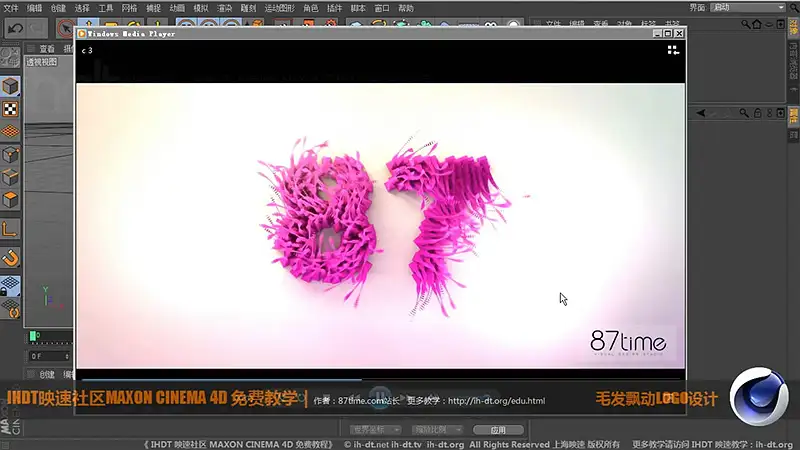Toggle the Snap magnet icon
This screenshot has width=800, height=450.
point(10,258)
